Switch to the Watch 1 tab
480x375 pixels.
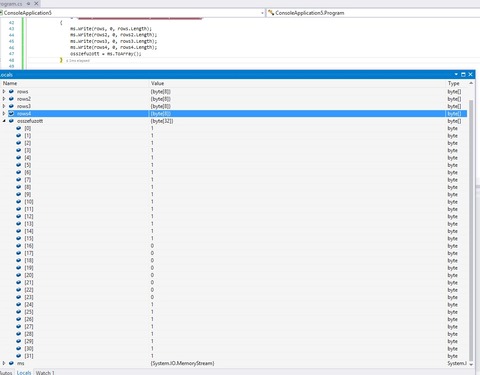click(45, 372)
